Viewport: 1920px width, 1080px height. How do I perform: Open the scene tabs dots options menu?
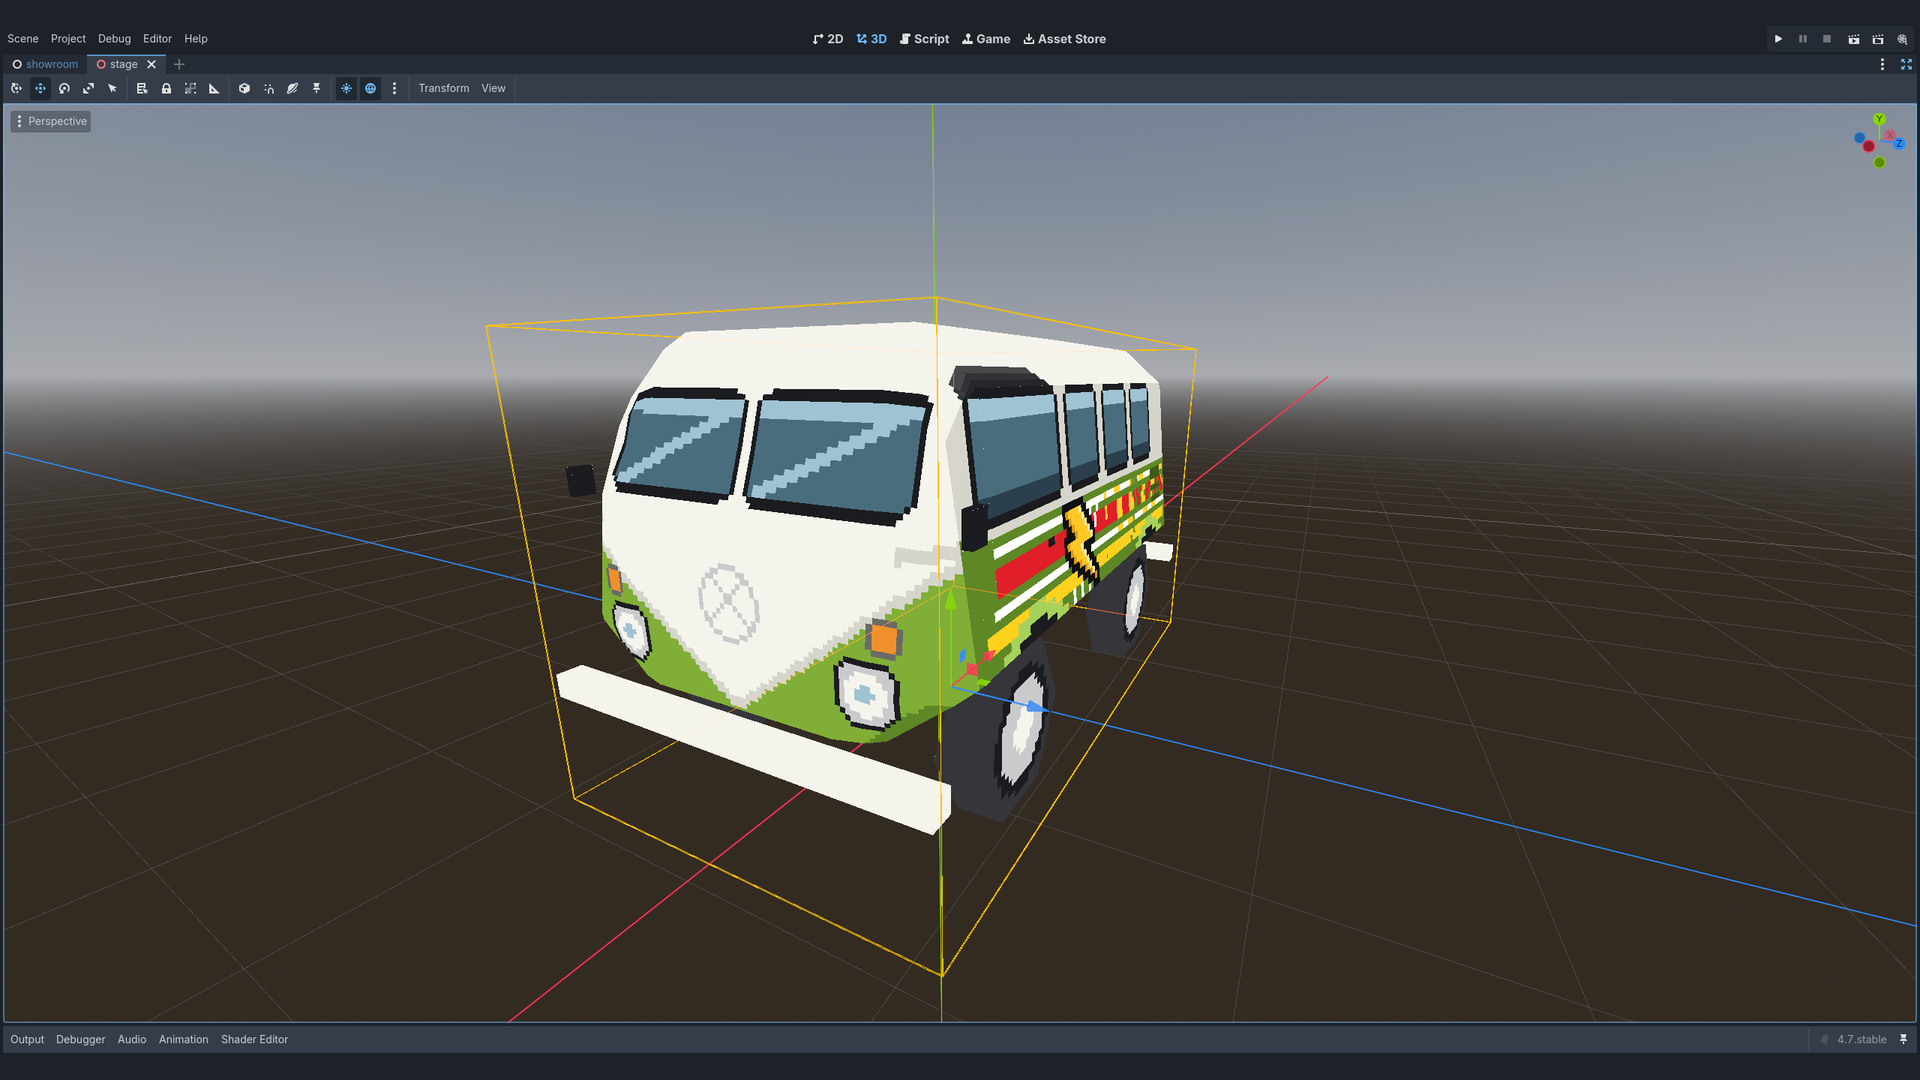pyautogui.click(x=1882, y=64)
